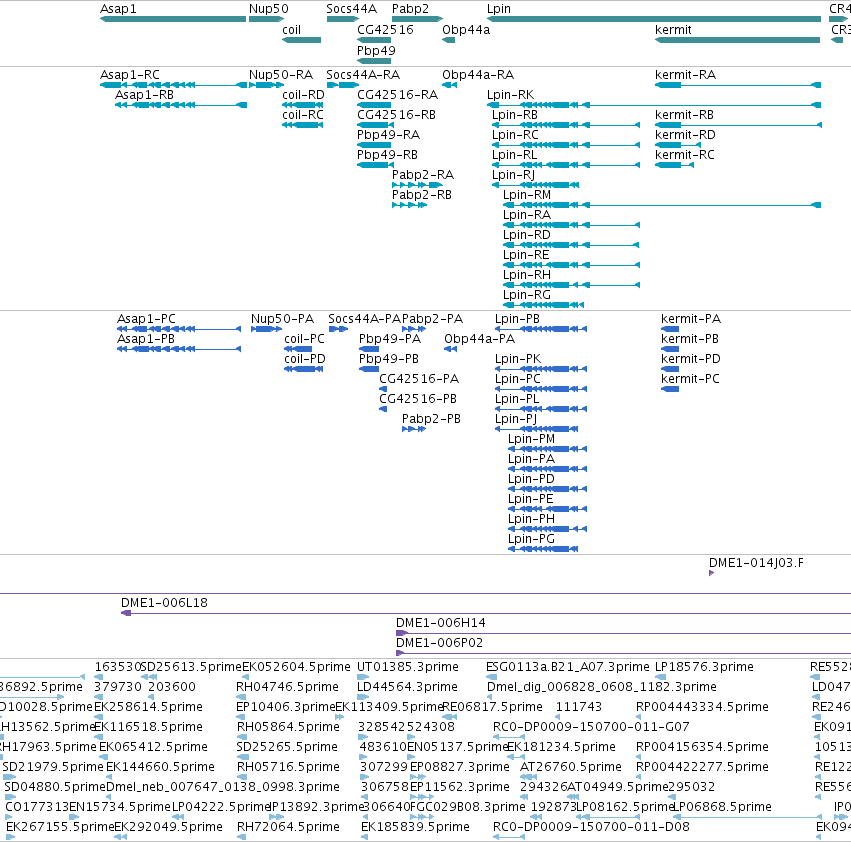Image resolution: width=851 pixels, height=842 pixels.
Task: Select EST RC0-DP0009-150700-011-G07
Action: (591, 726)
